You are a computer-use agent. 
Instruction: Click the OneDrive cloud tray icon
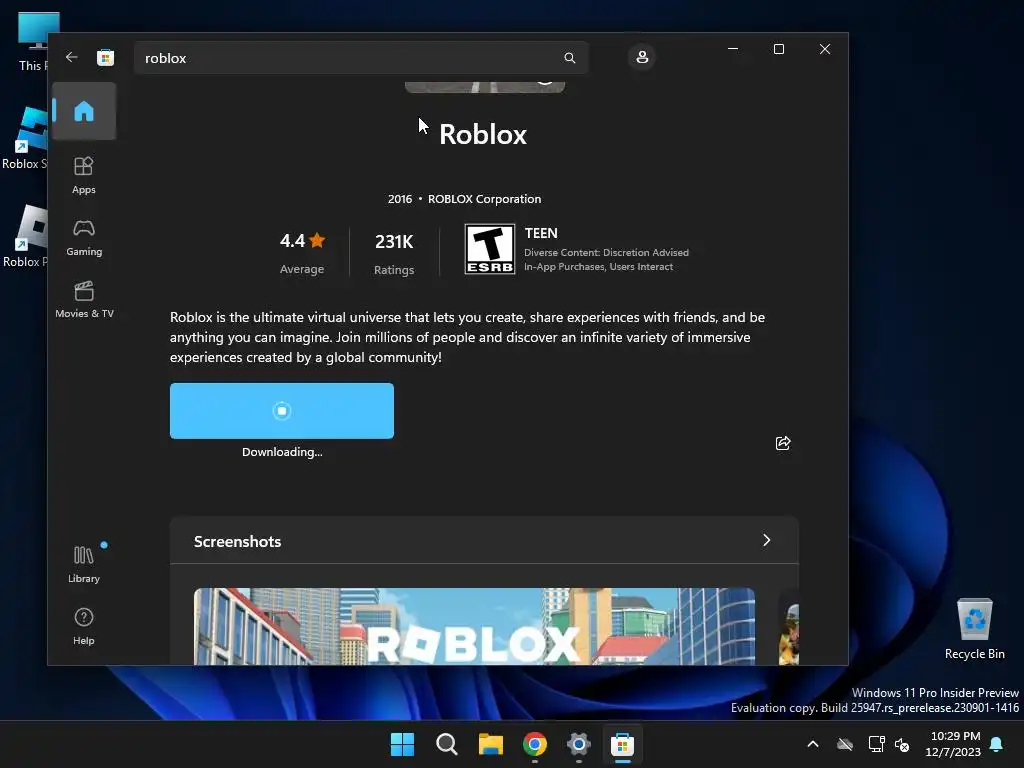click(x=845, y=744)
